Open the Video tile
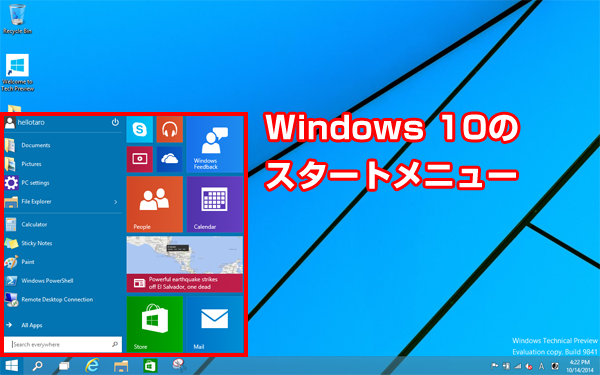Screen dimensions: 600x375 (140, 159)
